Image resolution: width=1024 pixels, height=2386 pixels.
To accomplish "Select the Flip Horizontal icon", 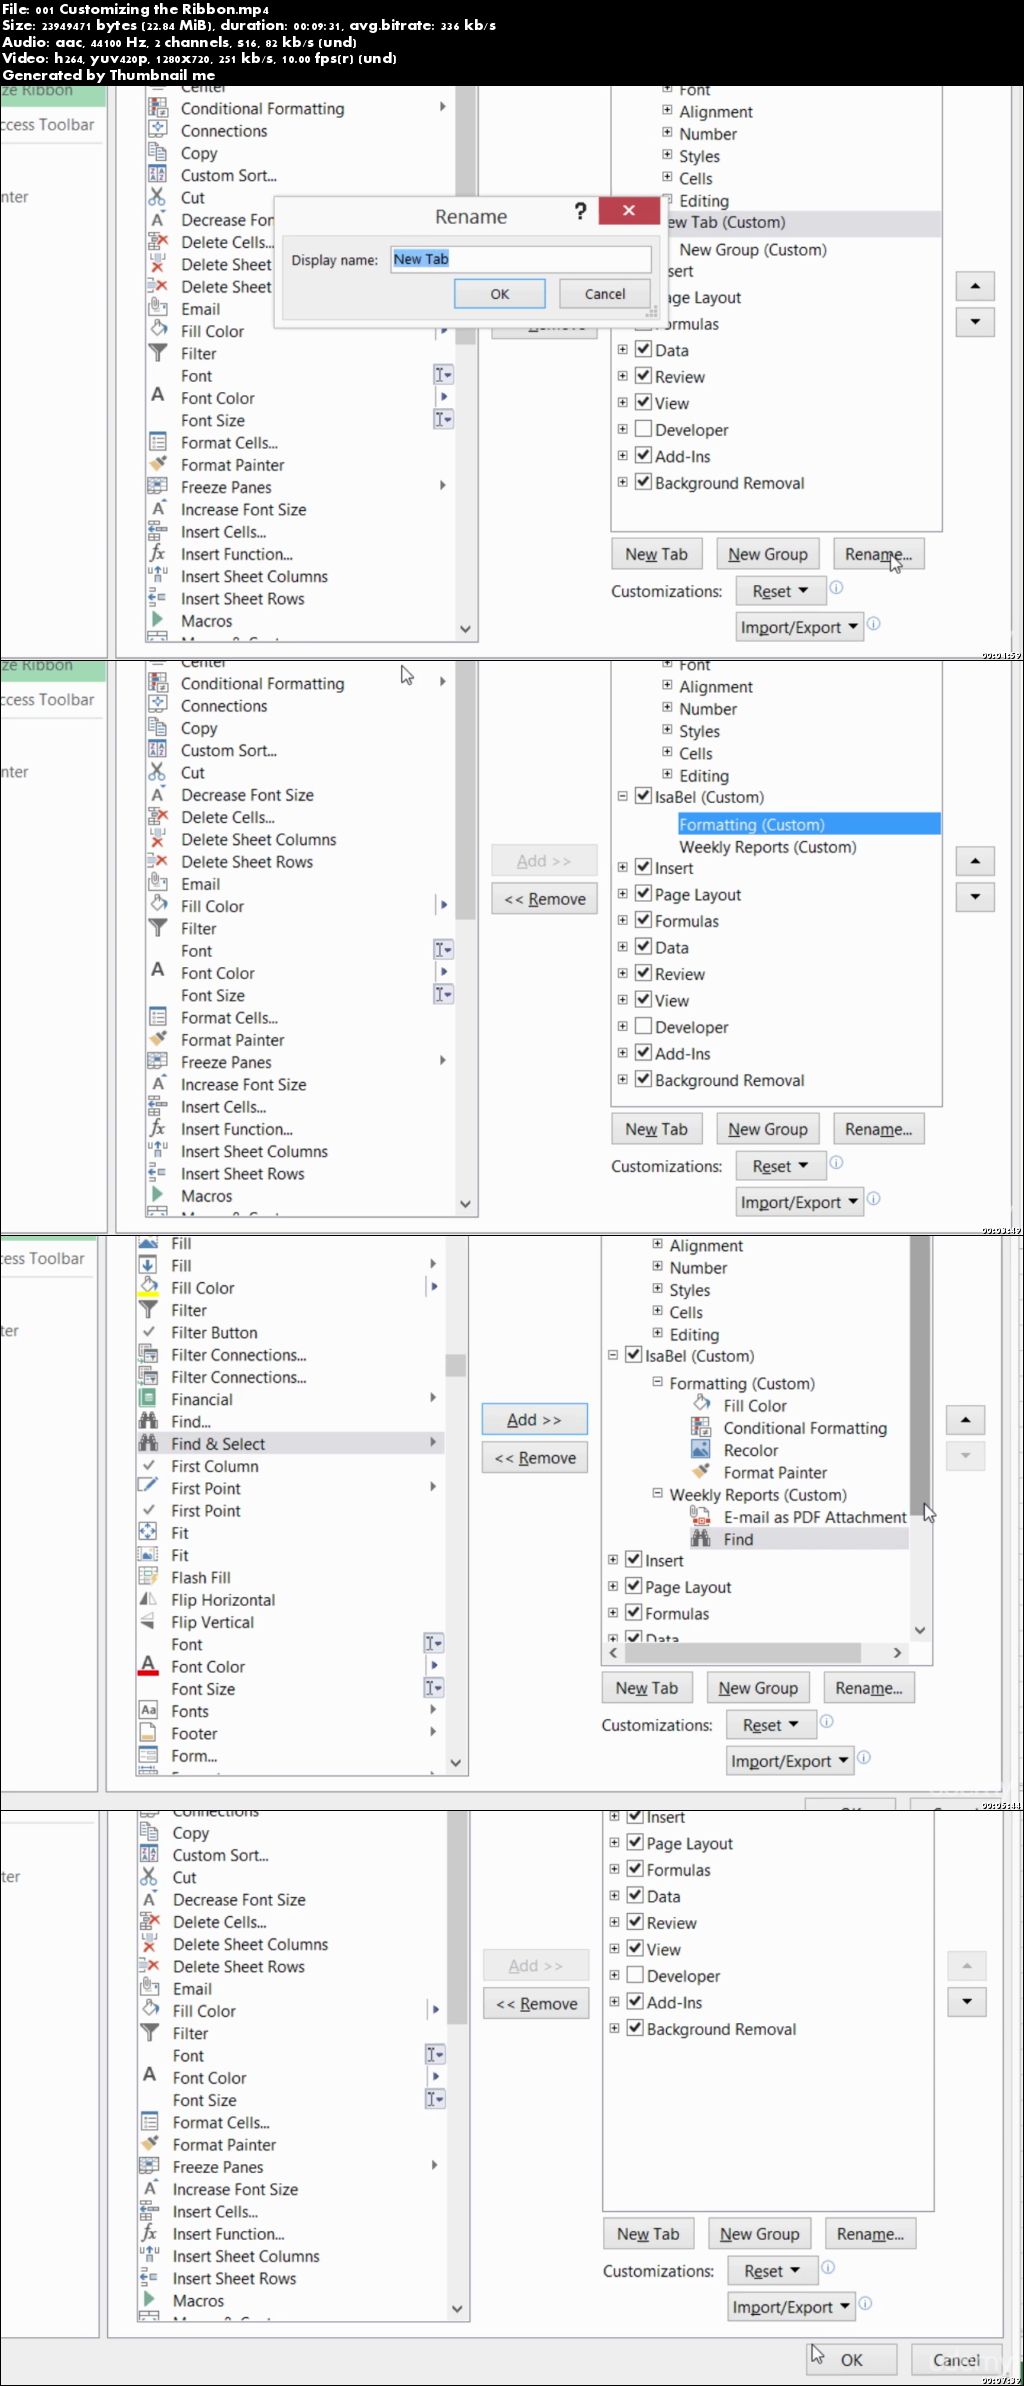I will coord(148,1598).
